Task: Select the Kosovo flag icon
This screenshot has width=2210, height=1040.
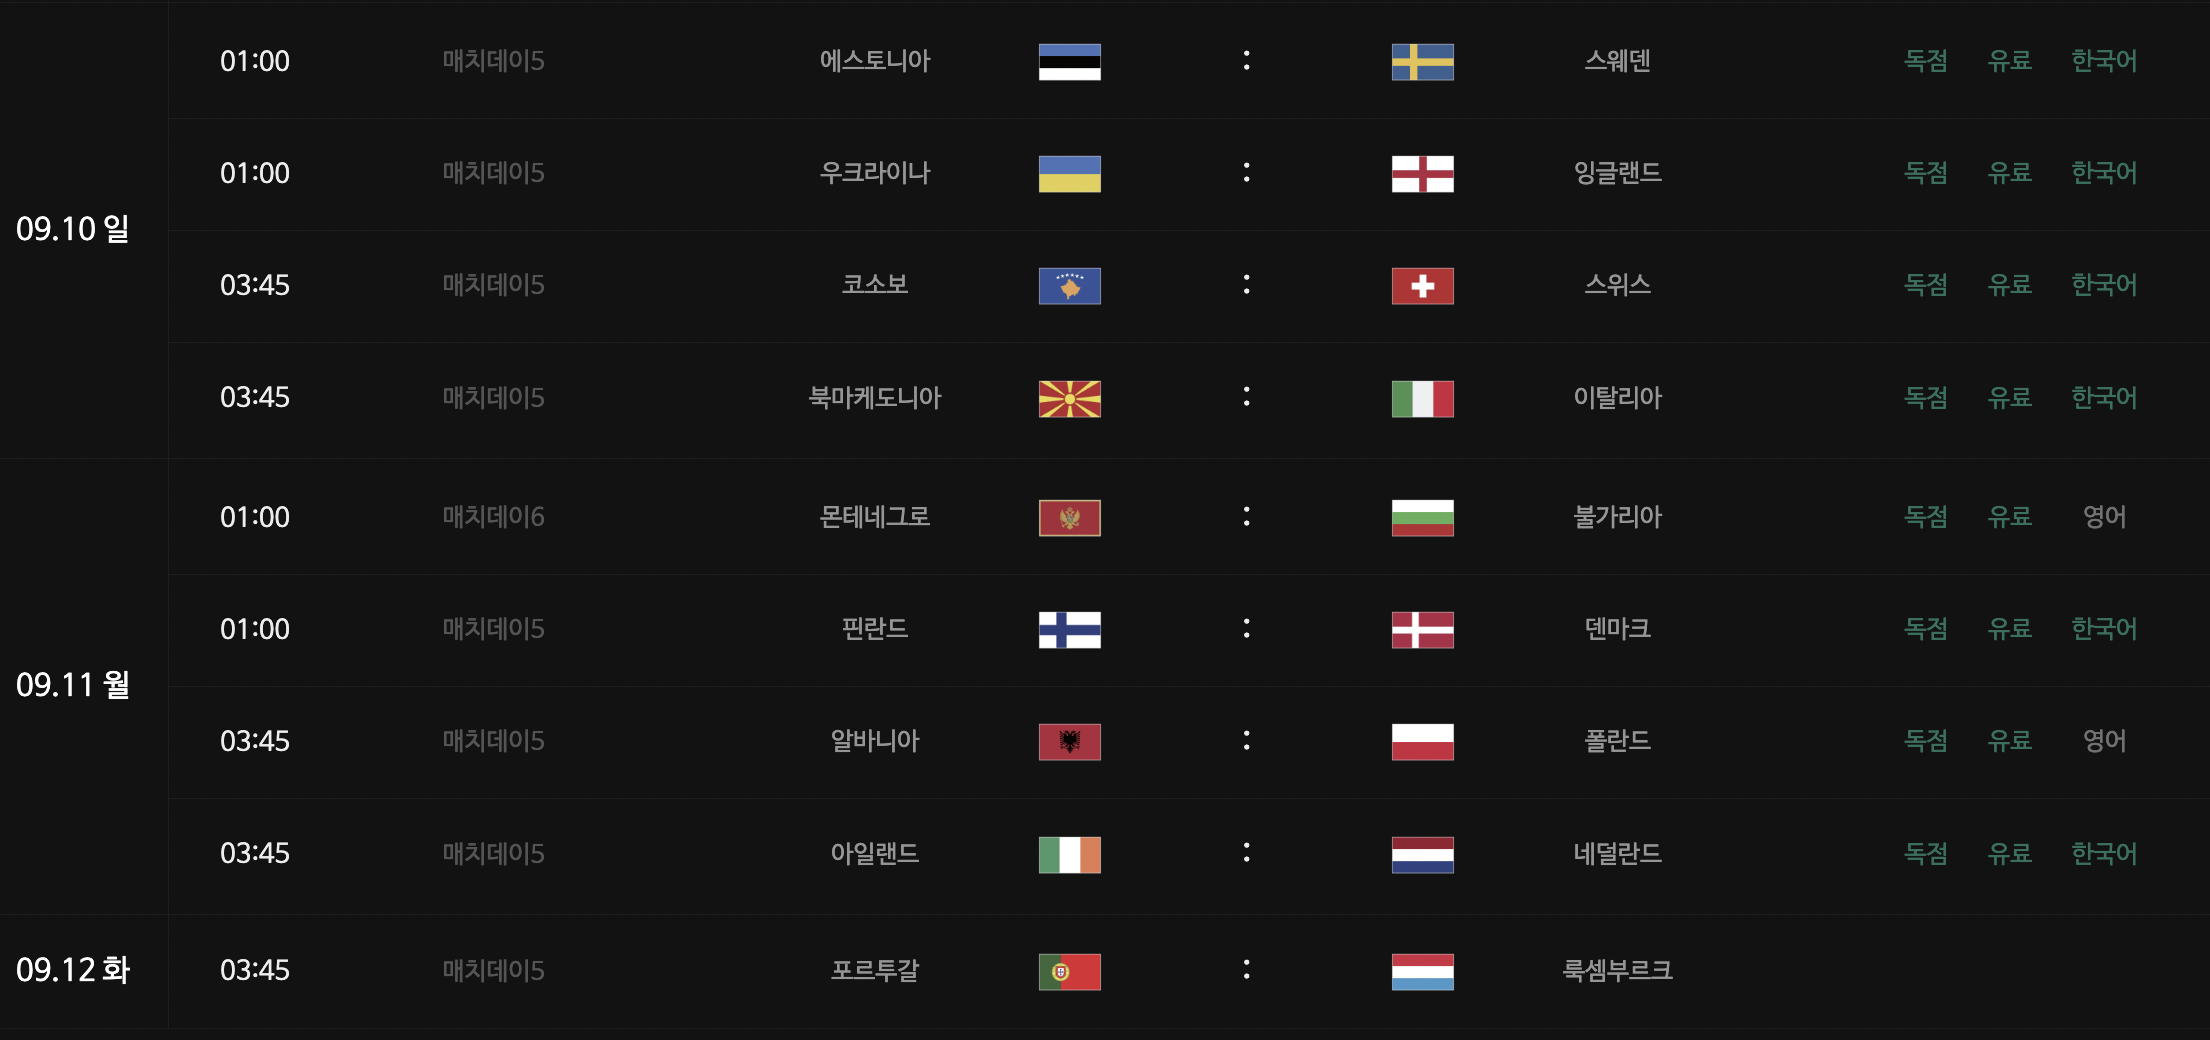Action: (x=1069, y=286)
